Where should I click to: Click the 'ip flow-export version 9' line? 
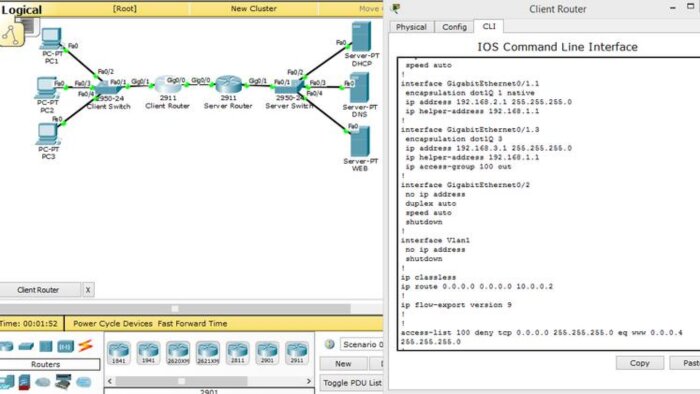(x=456, y=305)
